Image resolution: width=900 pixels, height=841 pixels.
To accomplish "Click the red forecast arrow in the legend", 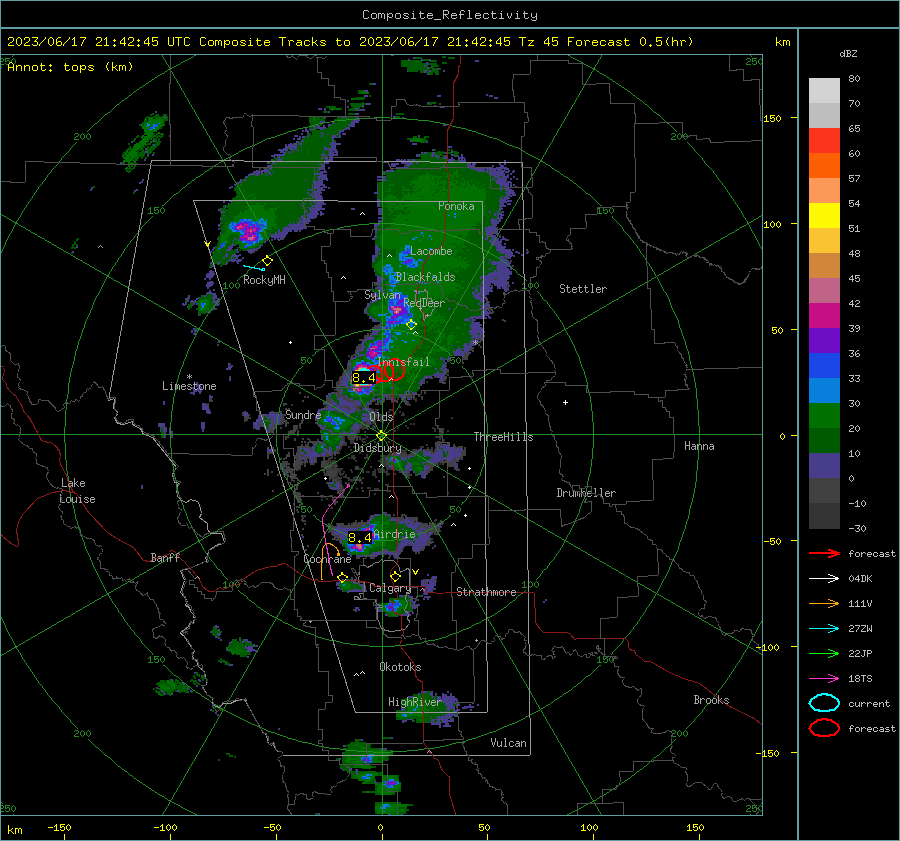I will pos(824,553).
